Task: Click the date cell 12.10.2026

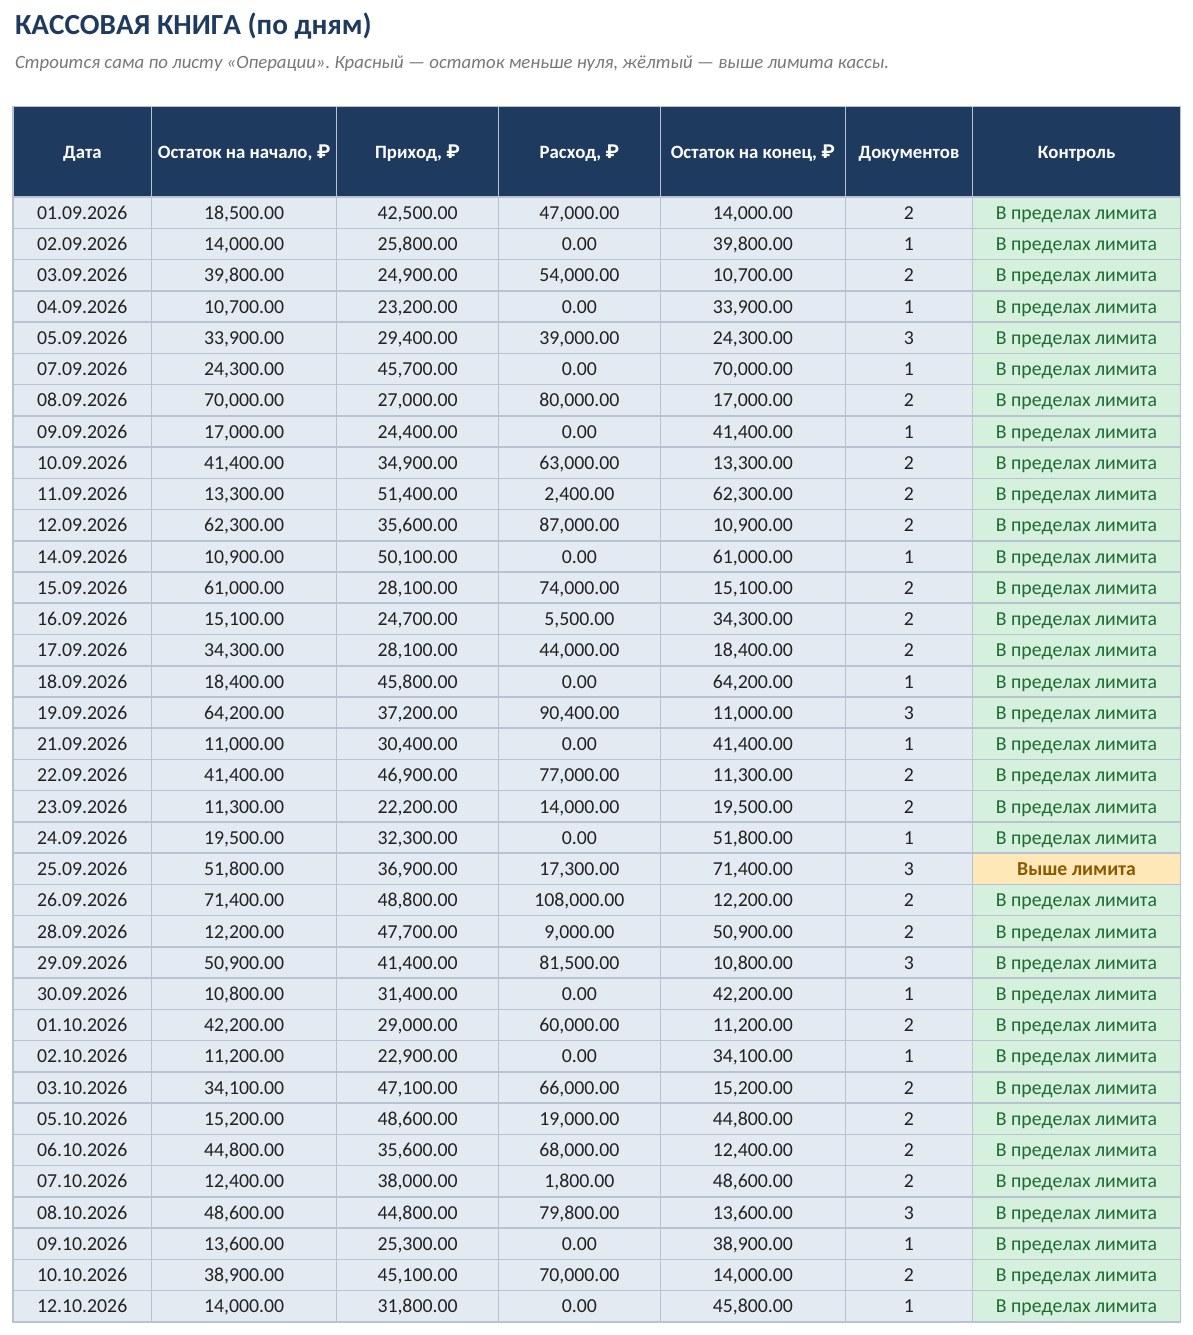Action: (x=82, y=1306)
